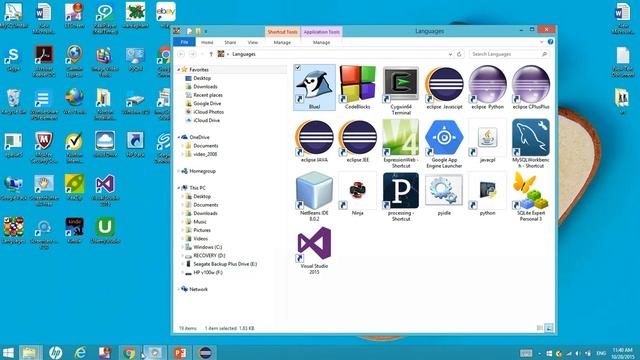The width and height of the screenshot is (640, 360).
Task: Open Manage under Shortcut Tools
Action: [282, 42]
